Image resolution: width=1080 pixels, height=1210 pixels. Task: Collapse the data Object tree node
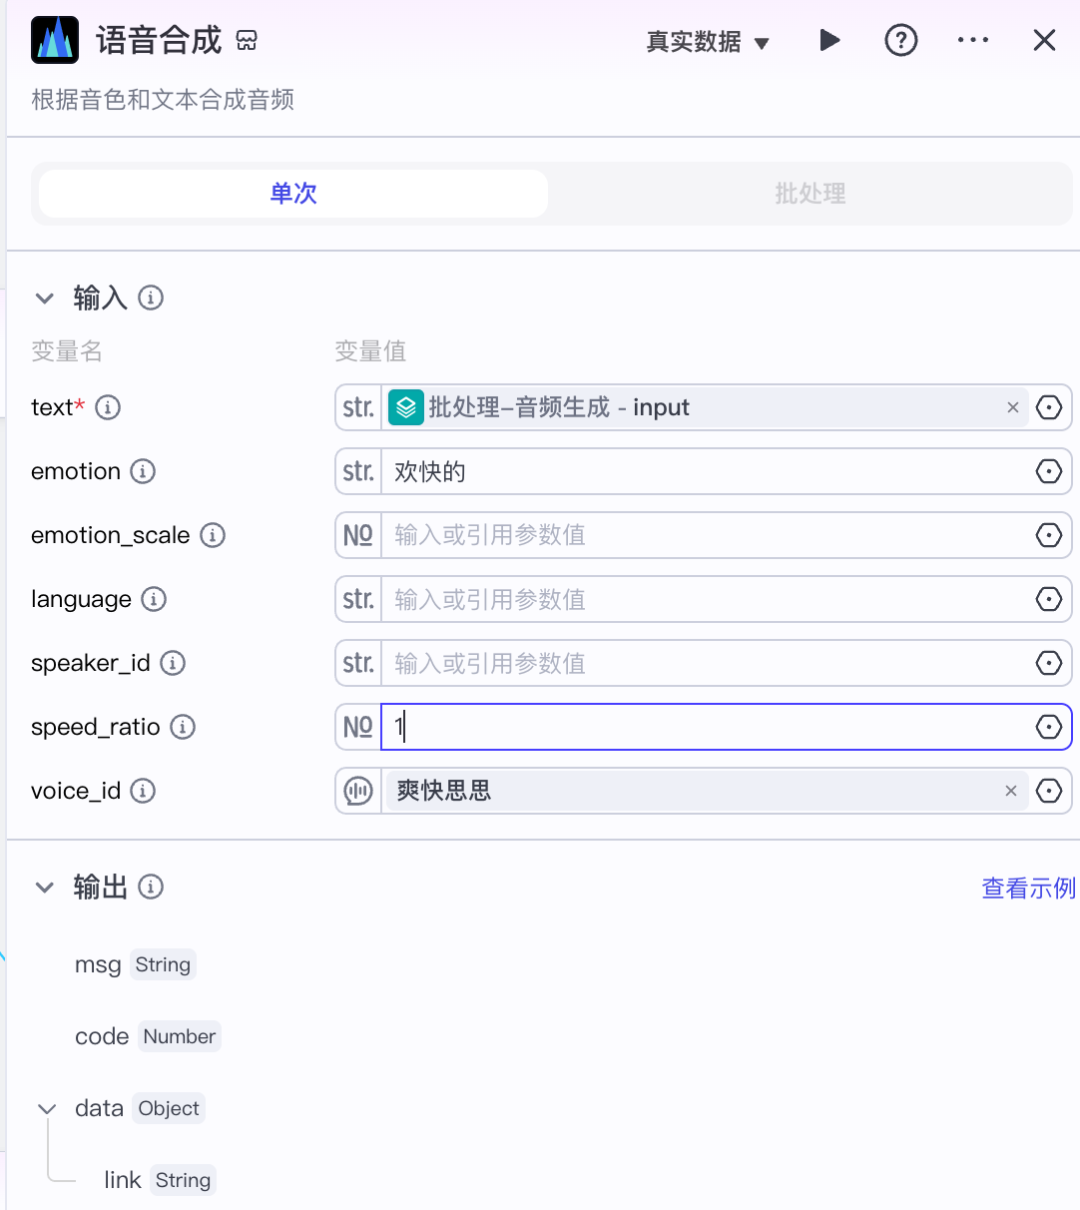46,1108
